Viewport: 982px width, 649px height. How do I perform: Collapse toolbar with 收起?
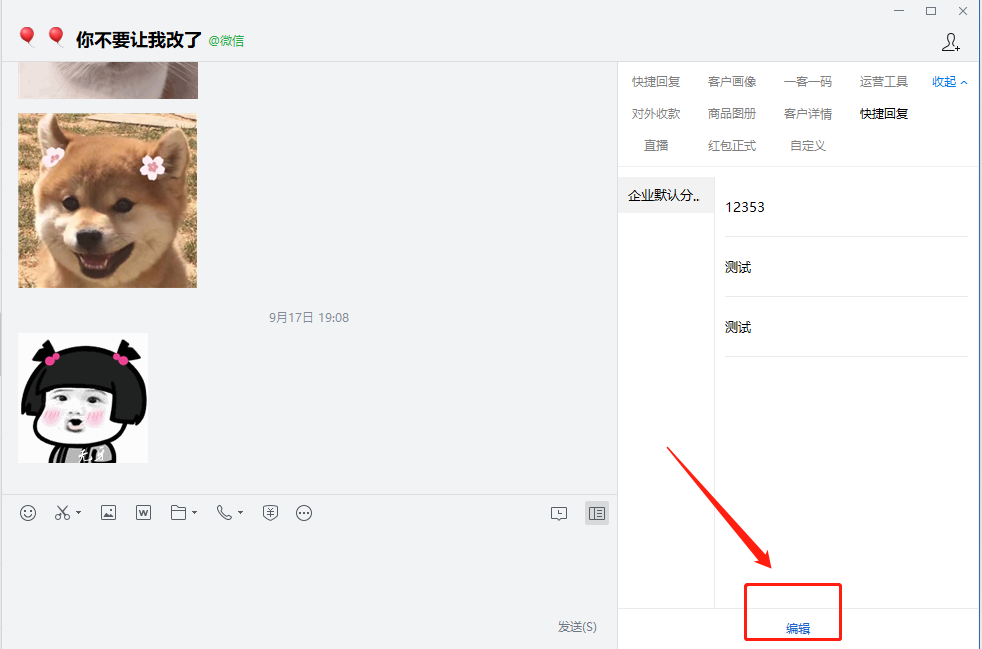click(949, 81)
